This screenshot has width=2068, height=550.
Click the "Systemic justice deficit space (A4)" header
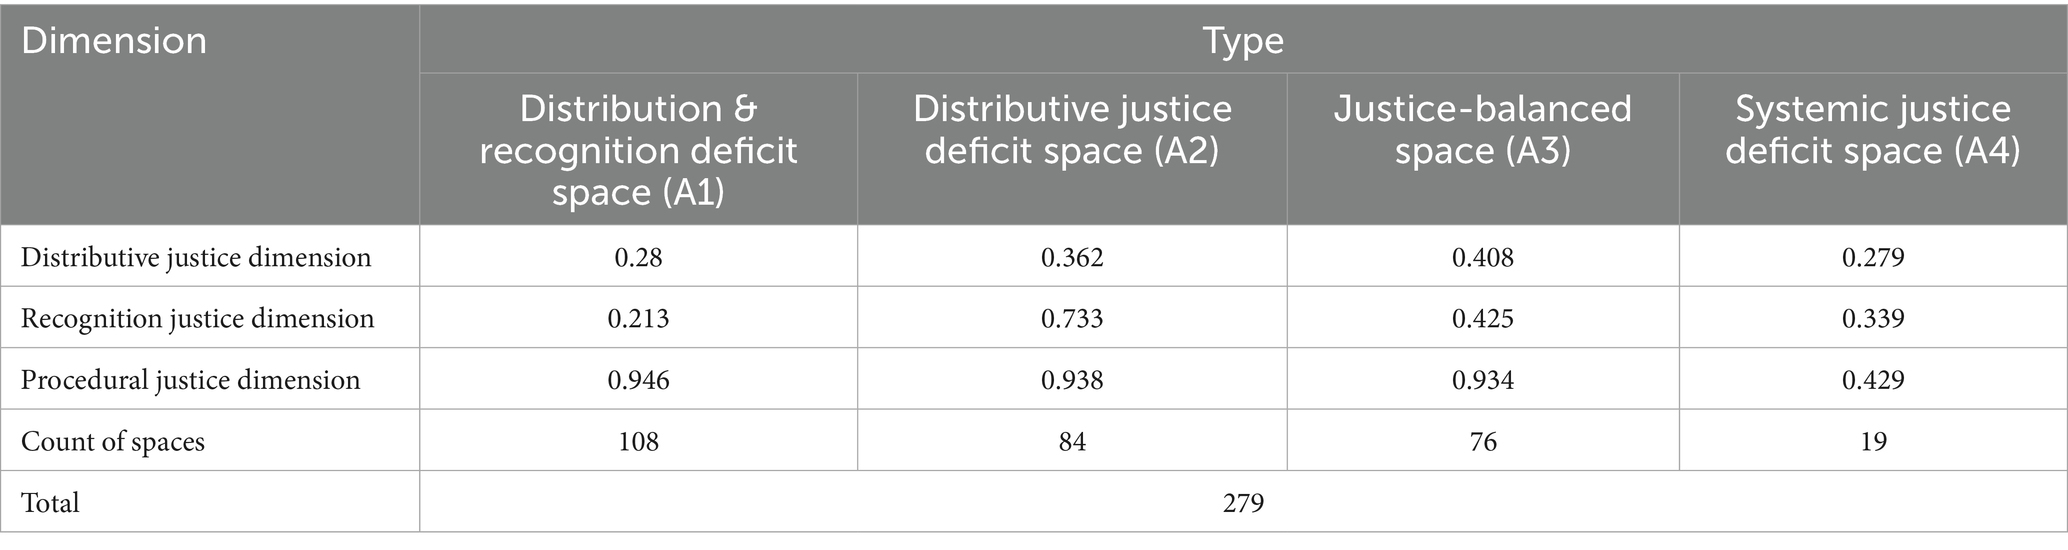click(1872, 130)
